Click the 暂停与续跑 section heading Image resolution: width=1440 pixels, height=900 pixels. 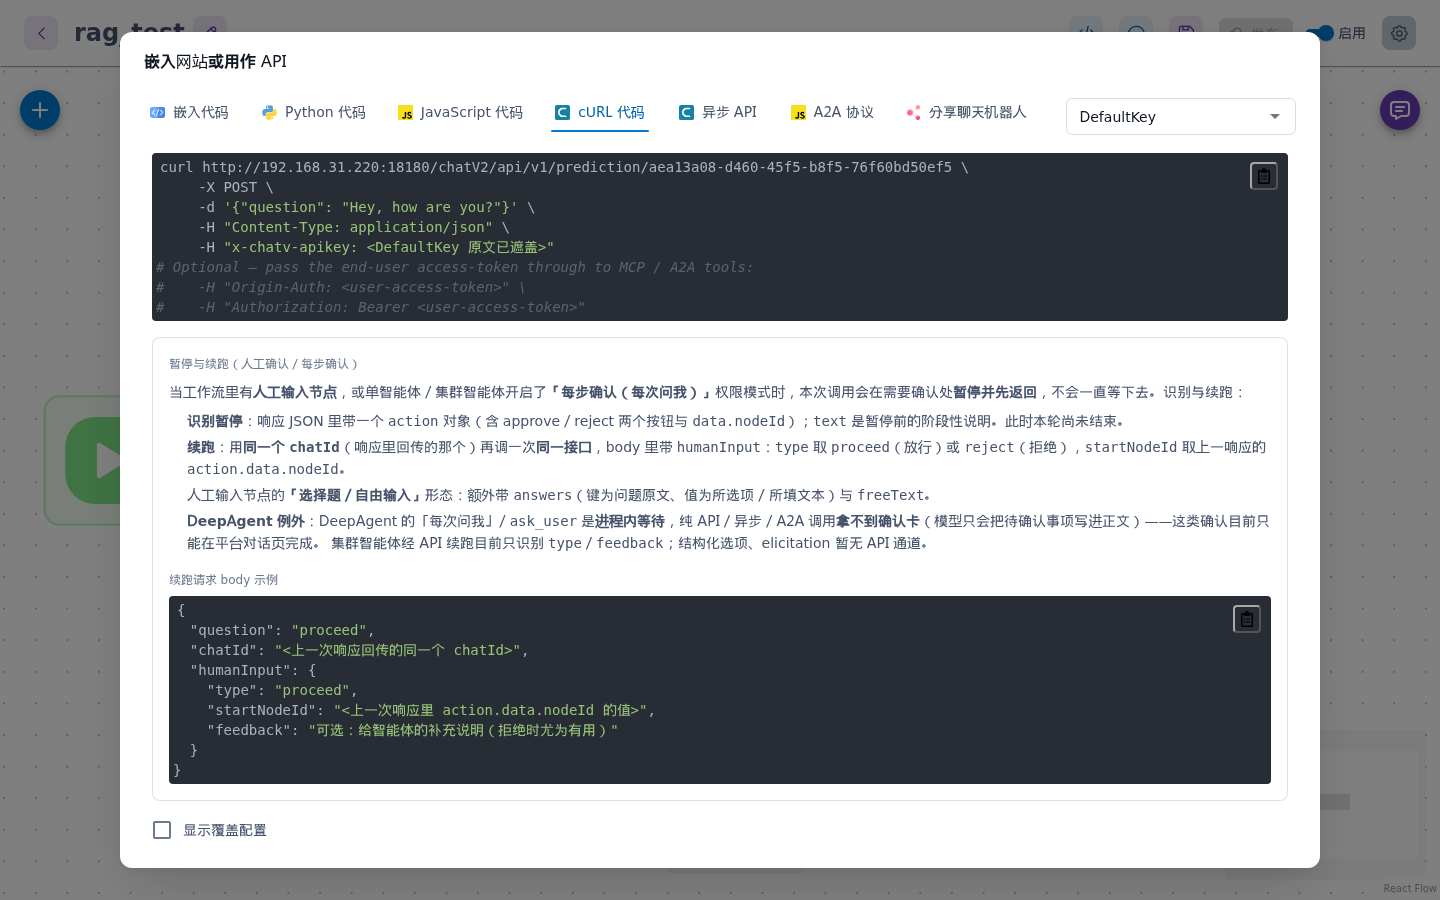[x=264, y=364]
